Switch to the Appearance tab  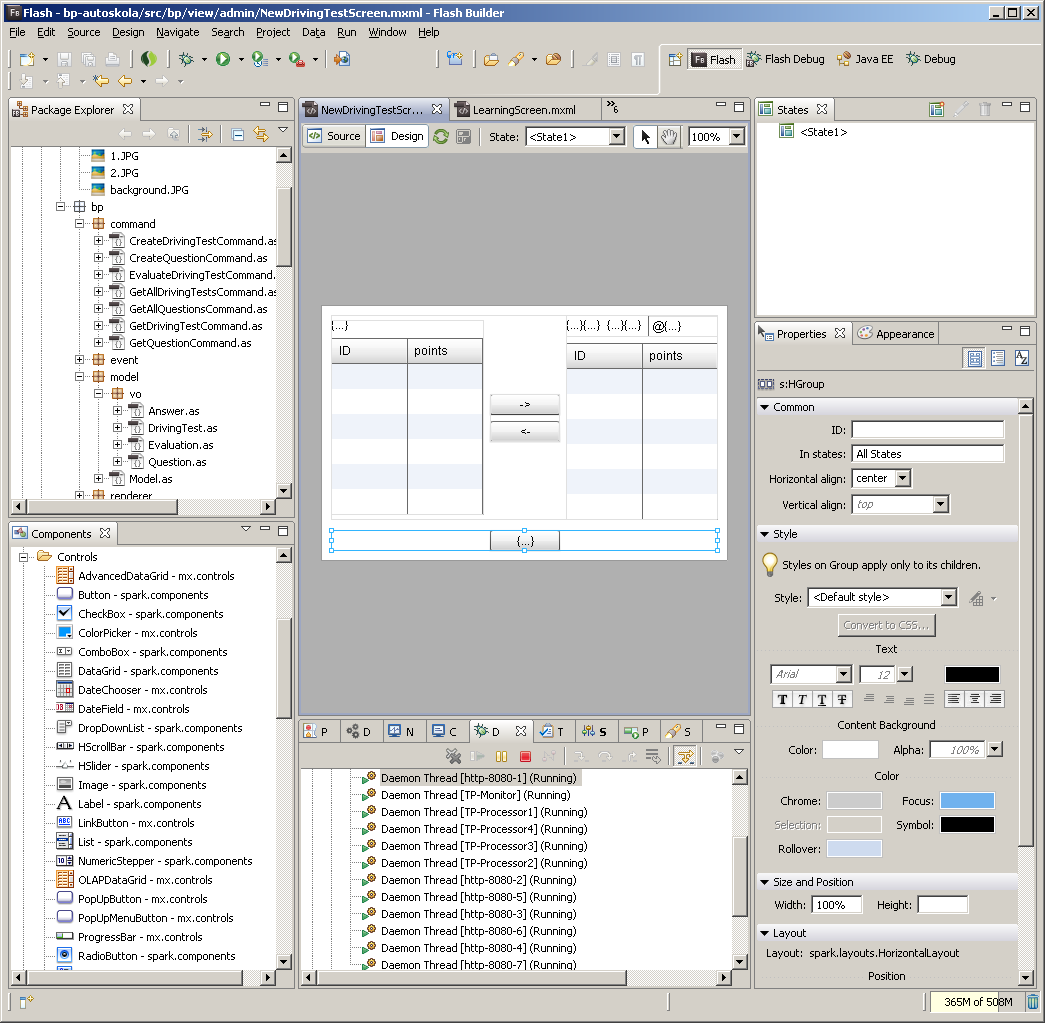pyautogui.click(x=896, y=334)
